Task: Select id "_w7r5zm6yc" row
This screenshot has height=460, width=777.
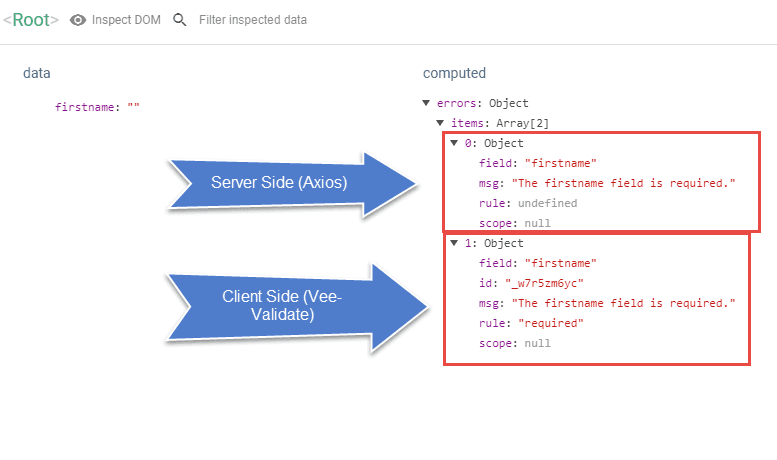Action: click(x=531, y=284)
